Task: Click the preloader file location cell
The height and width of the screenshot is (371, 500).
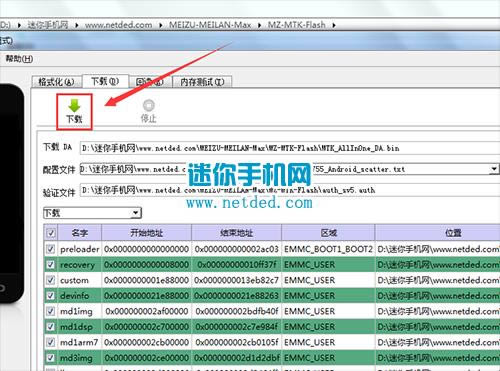Action: [438, 249]
